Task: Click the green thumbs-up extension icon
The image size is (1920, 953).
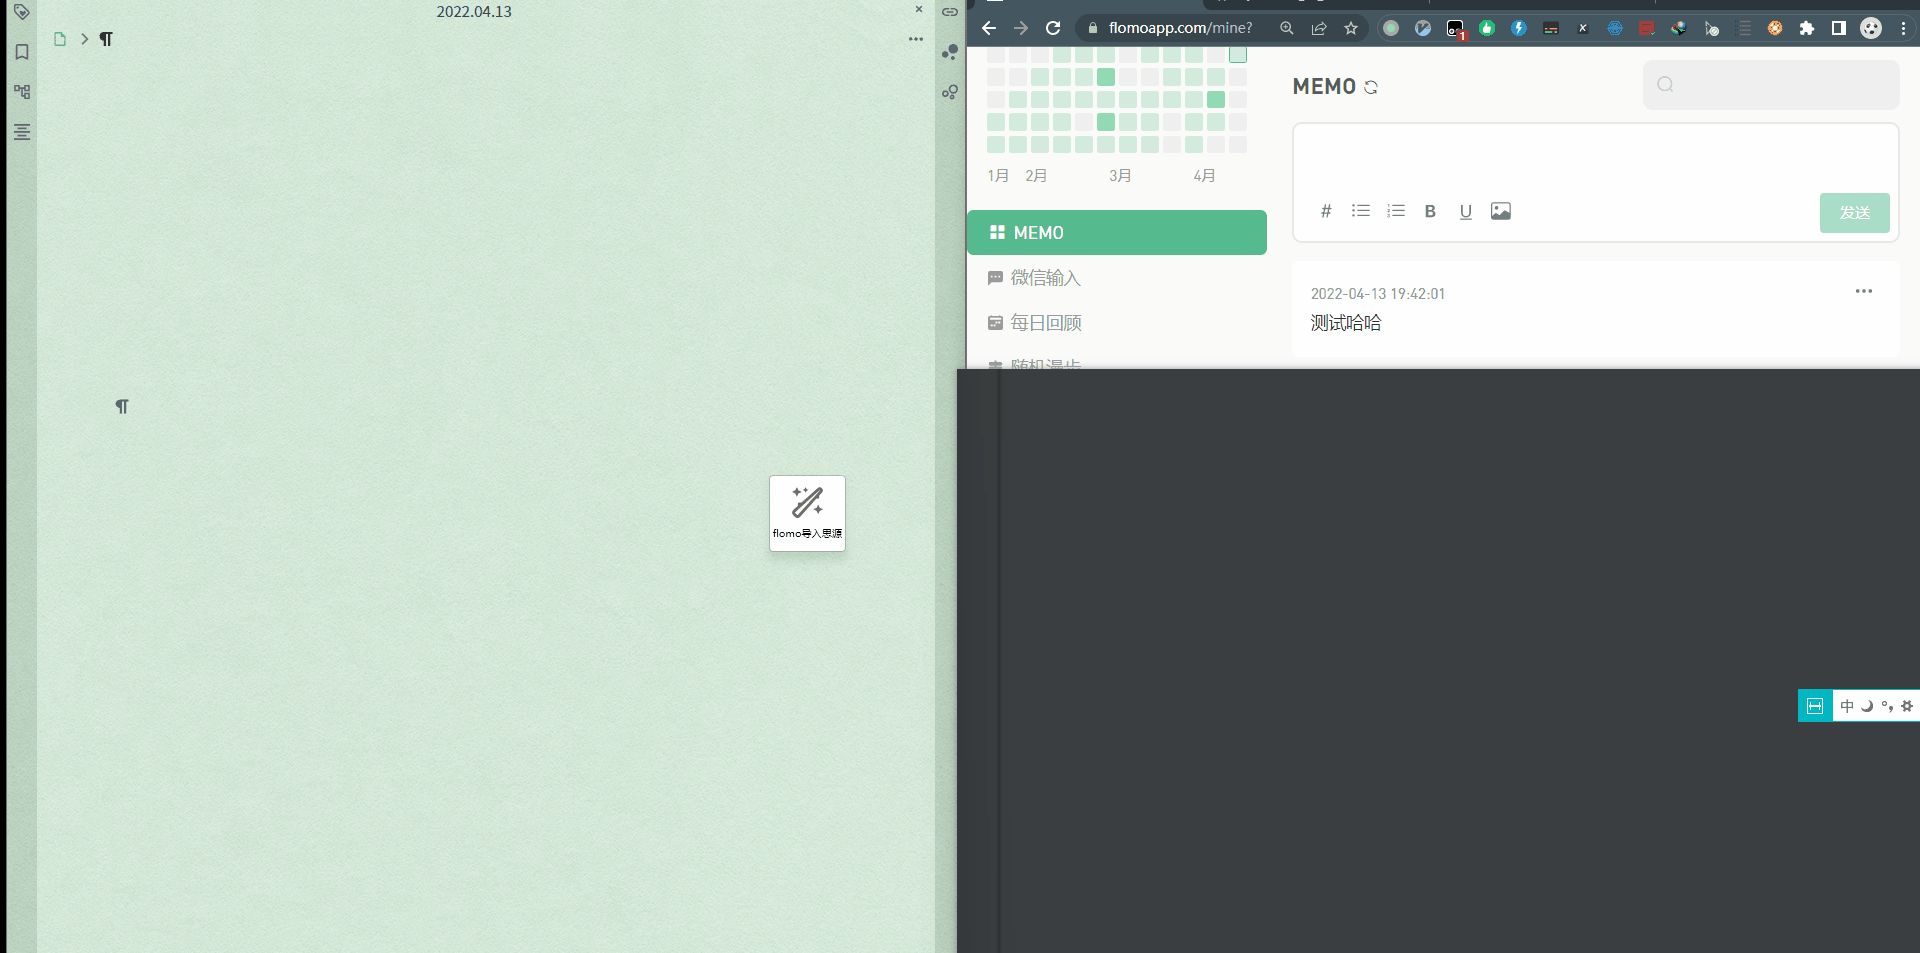Action: coord(1487,28)
